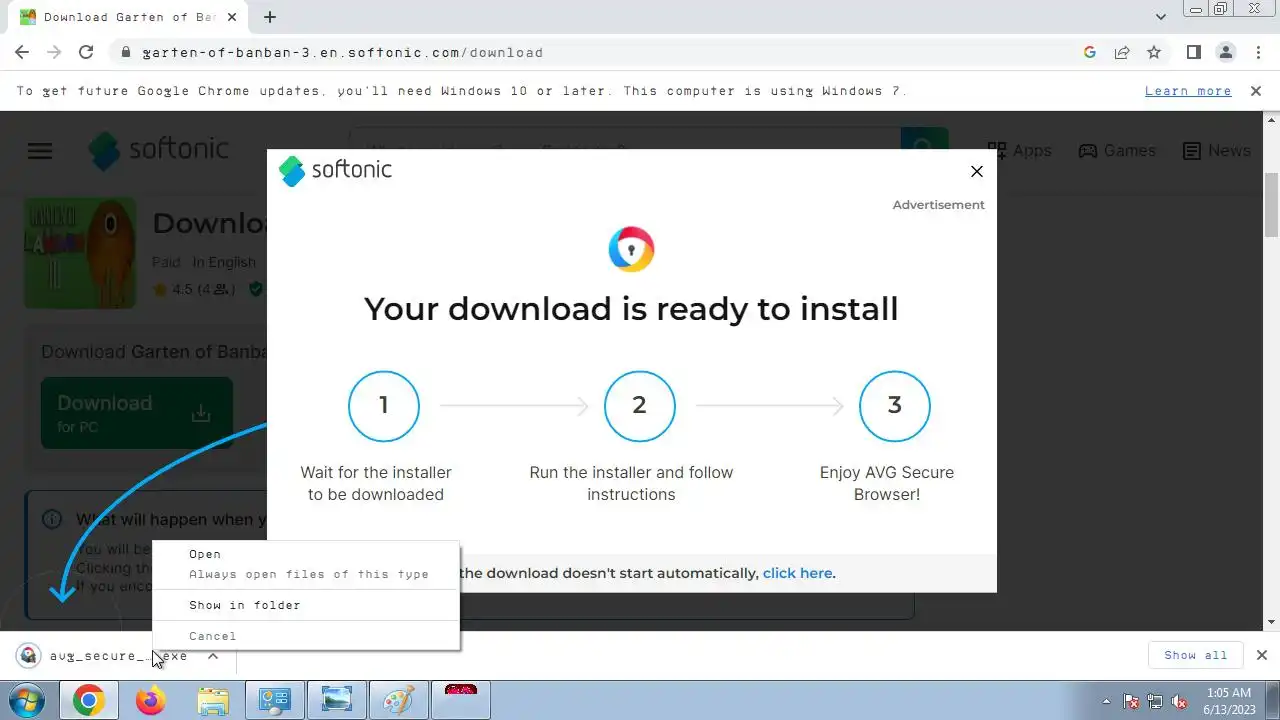Launch Firefox from the taskbar

[x=151, y=700]
